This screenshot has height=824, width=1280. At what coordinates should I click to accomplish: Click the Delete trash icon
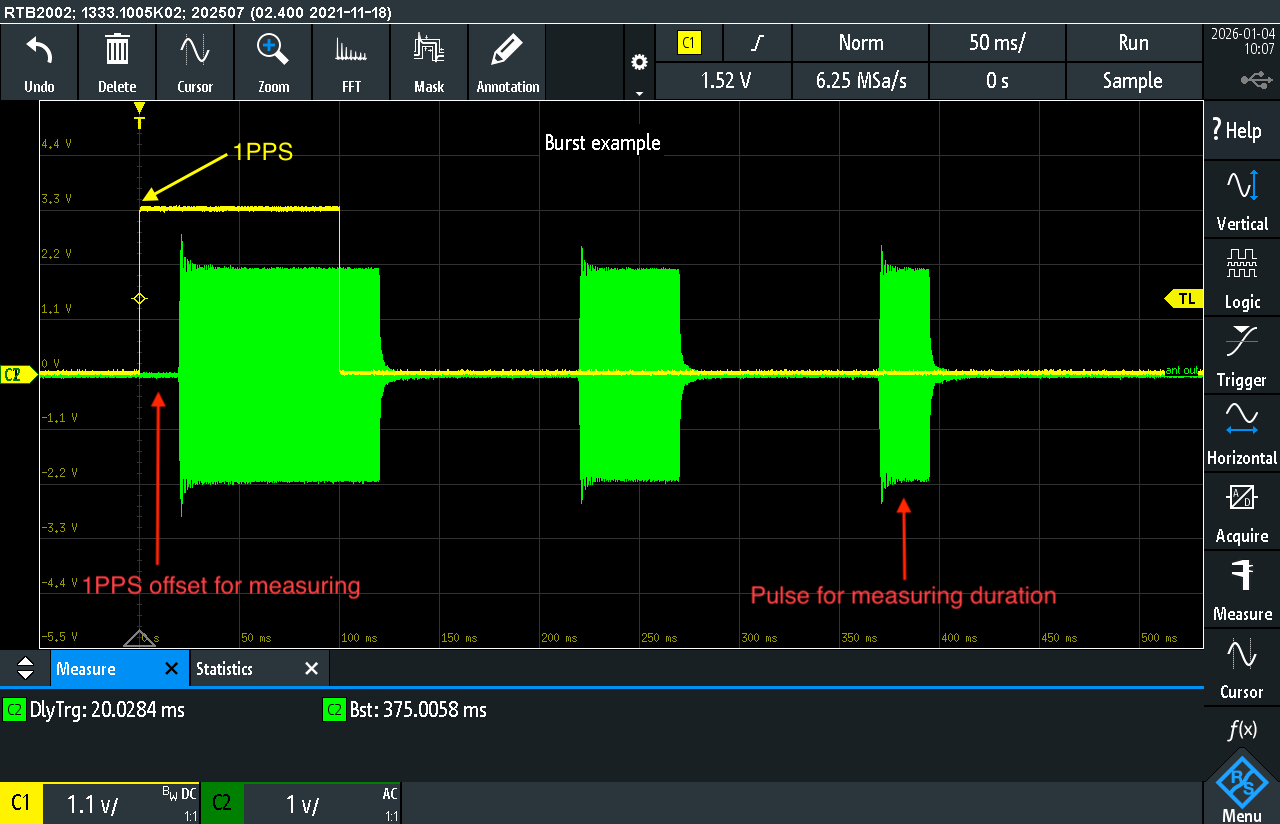click(117, 51)
